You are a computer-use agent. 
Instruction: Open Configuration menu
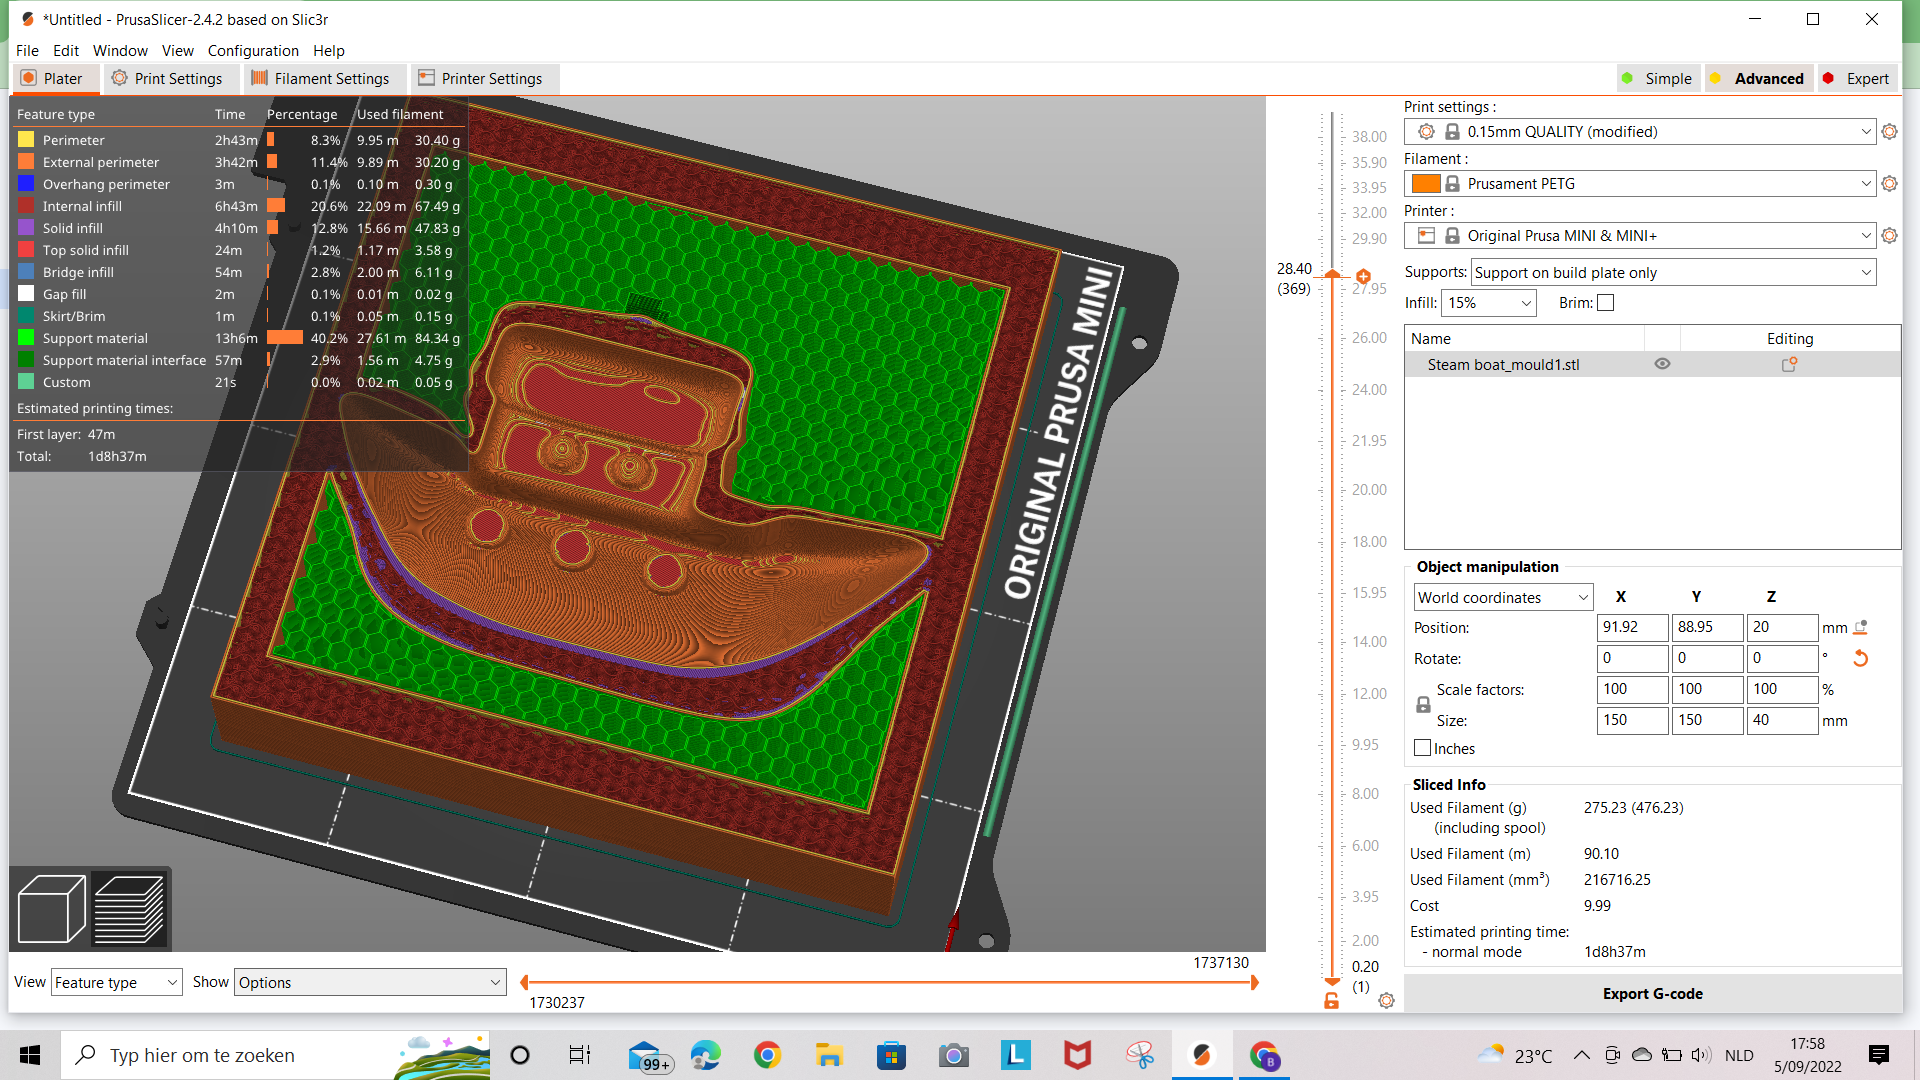coord(253,50)
